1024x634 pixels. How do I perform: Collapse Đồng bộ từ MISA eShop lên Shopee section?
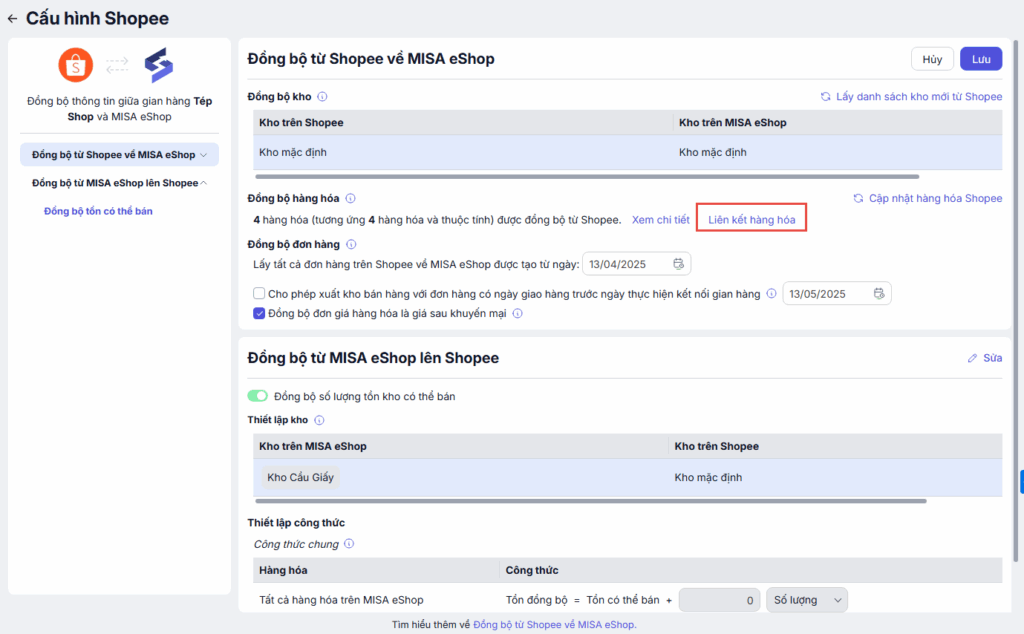tap(204, 183)
